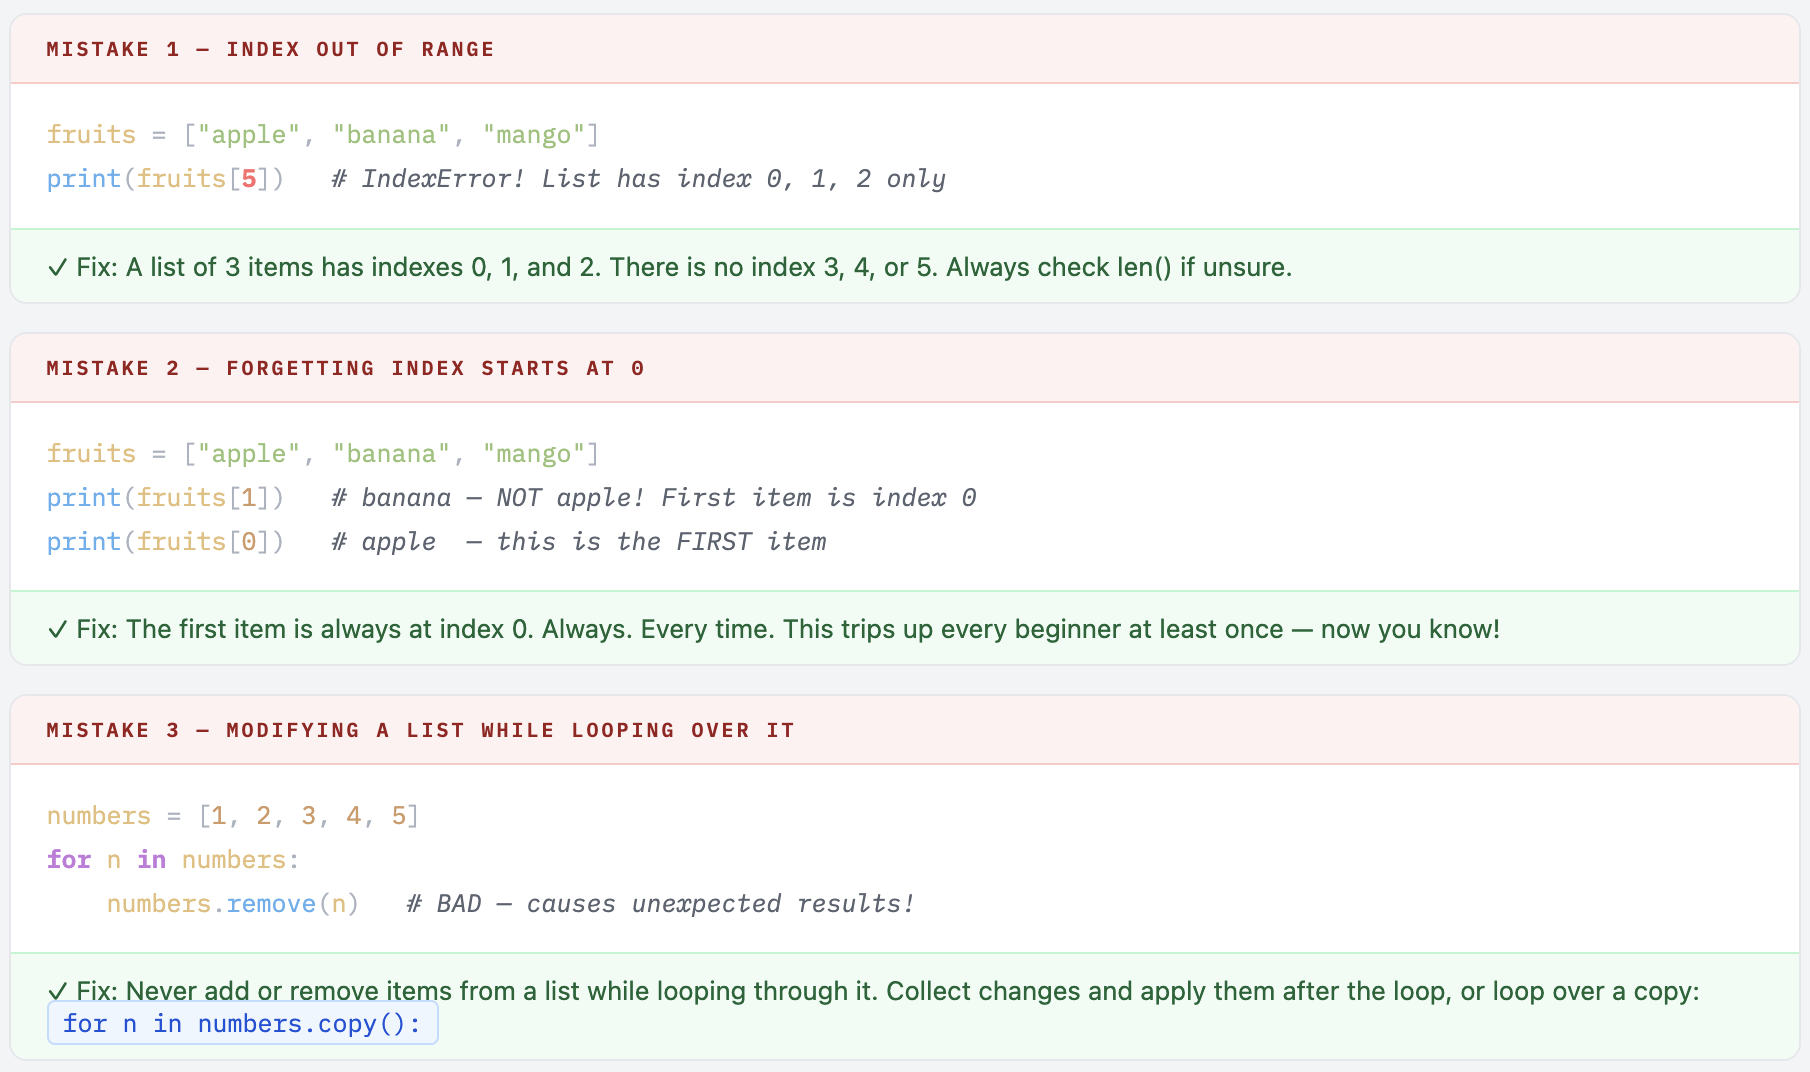Click the fruits list assignment under Mistake 2
This screenshot has width=1810, height=1072.
[322, 454]
